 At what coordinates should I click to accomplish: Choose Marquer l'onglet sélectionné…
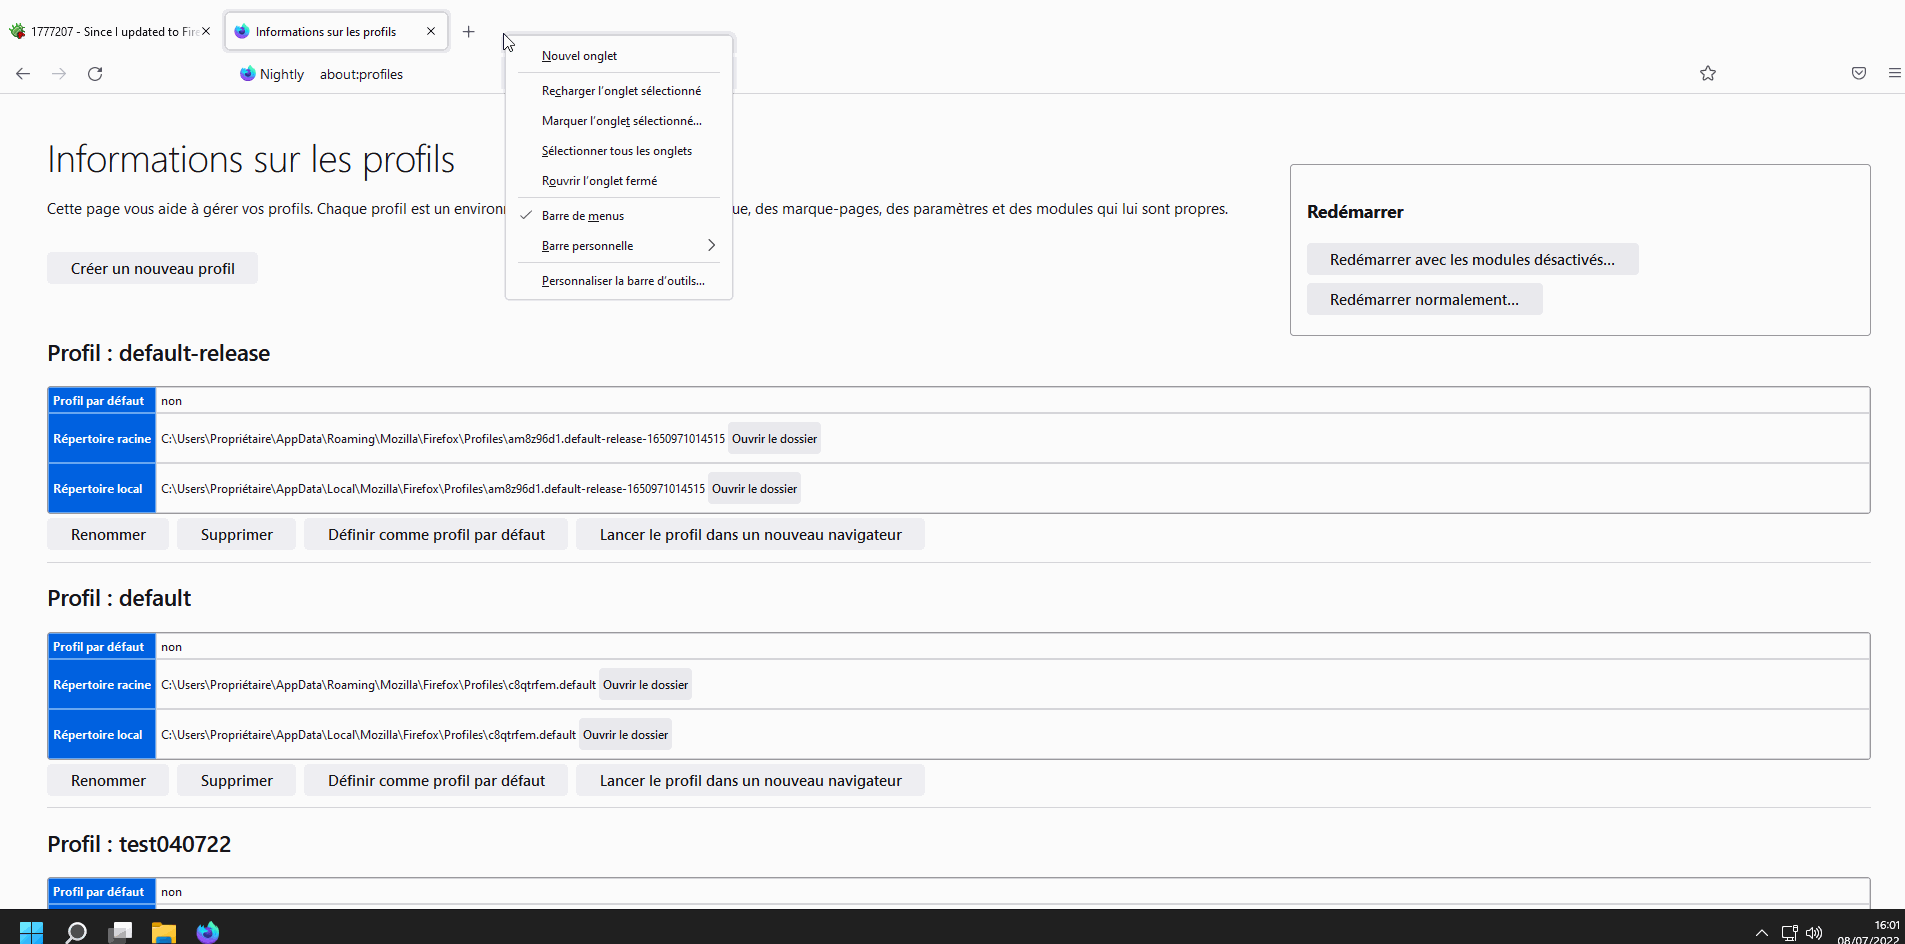point(619,121)
